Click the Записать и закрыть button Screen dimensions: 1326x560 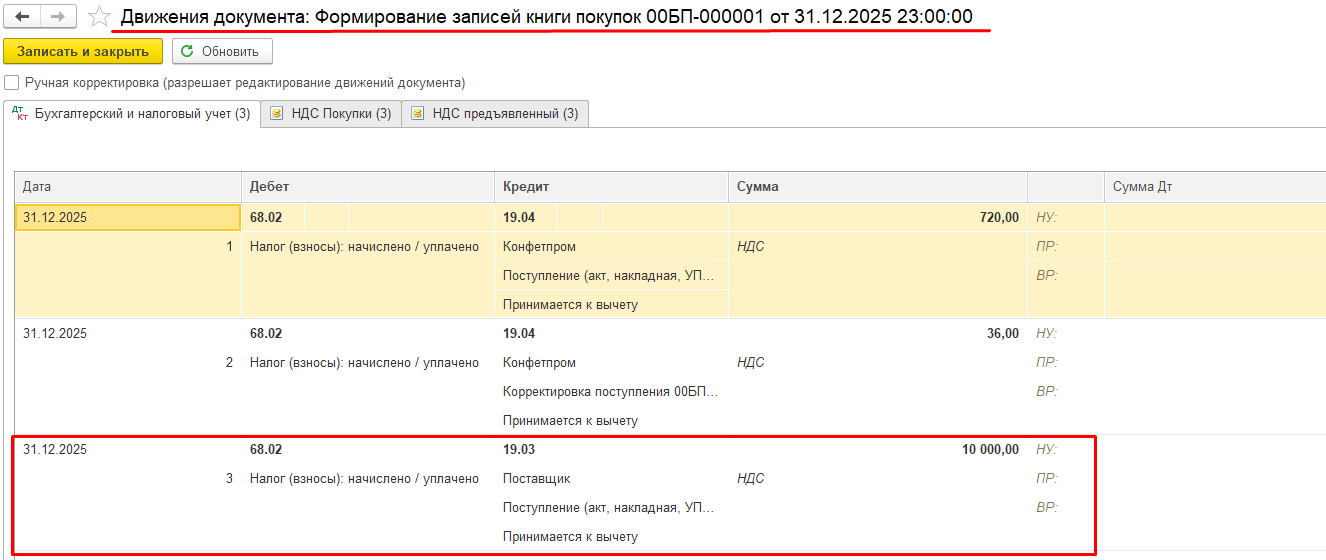click(x=83, y=51)
